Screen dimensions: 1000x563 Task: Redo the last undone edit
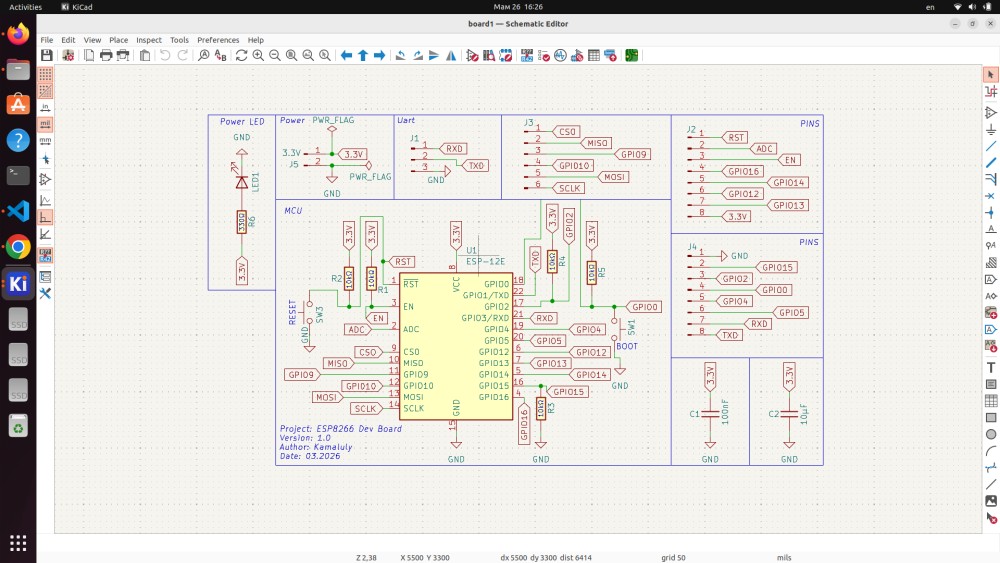(182, 55)
